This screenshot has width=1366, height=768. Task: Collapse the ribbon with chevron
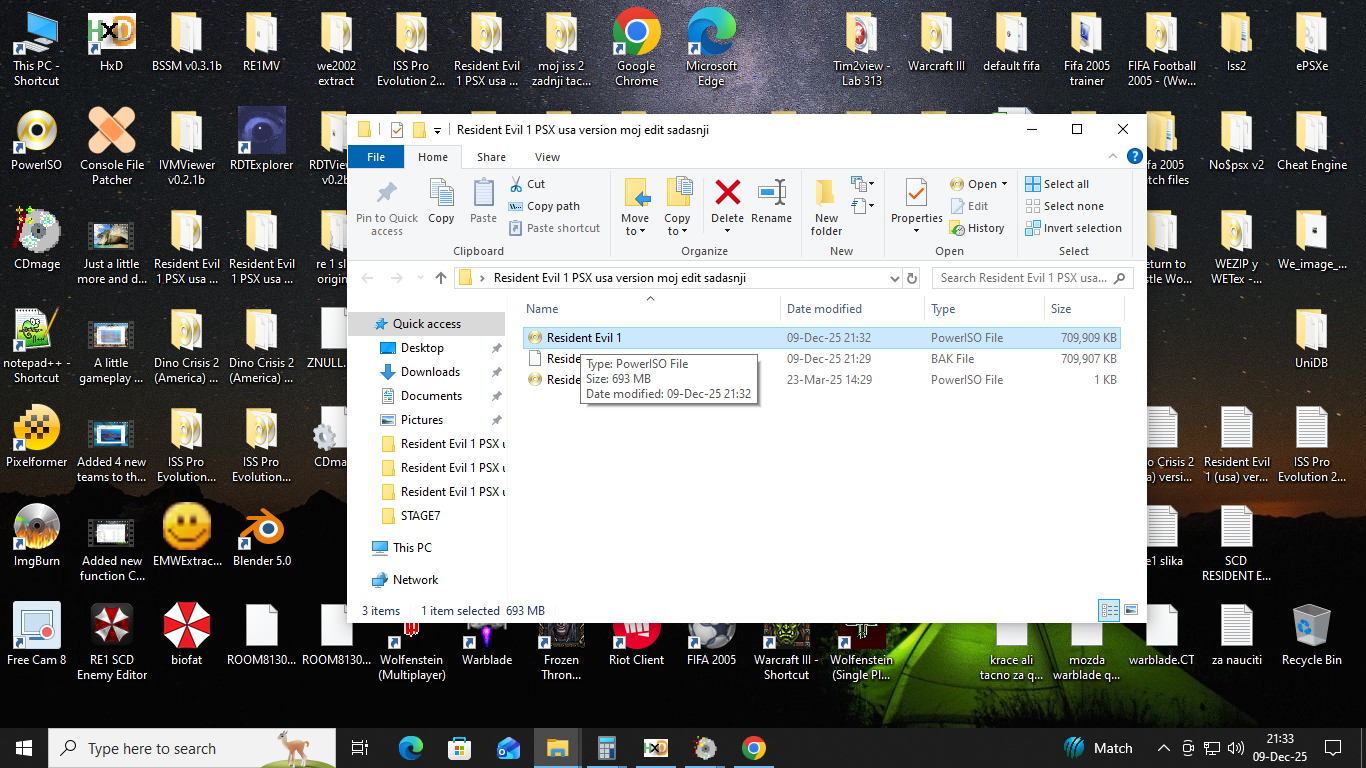click(1115, 157)
